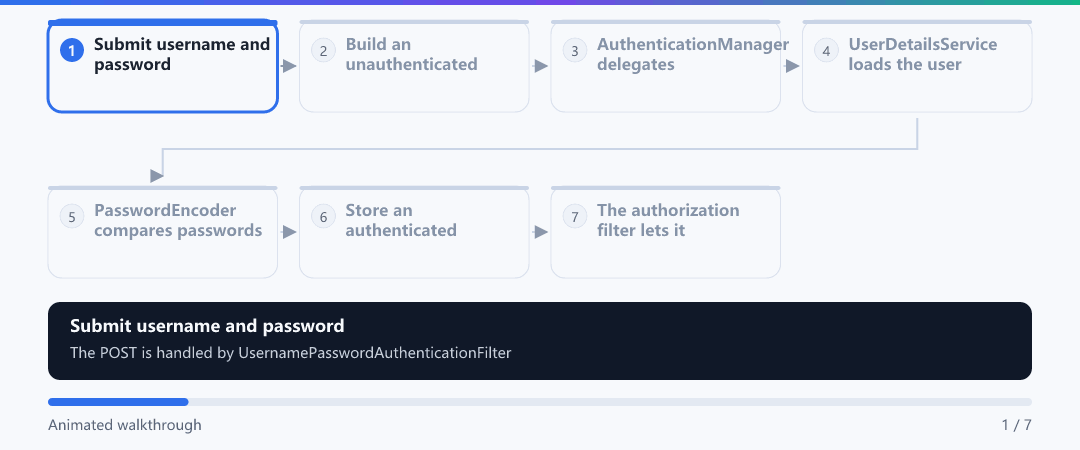
Task: Select step 1 Submit username and password card
Action: [163, 66]
